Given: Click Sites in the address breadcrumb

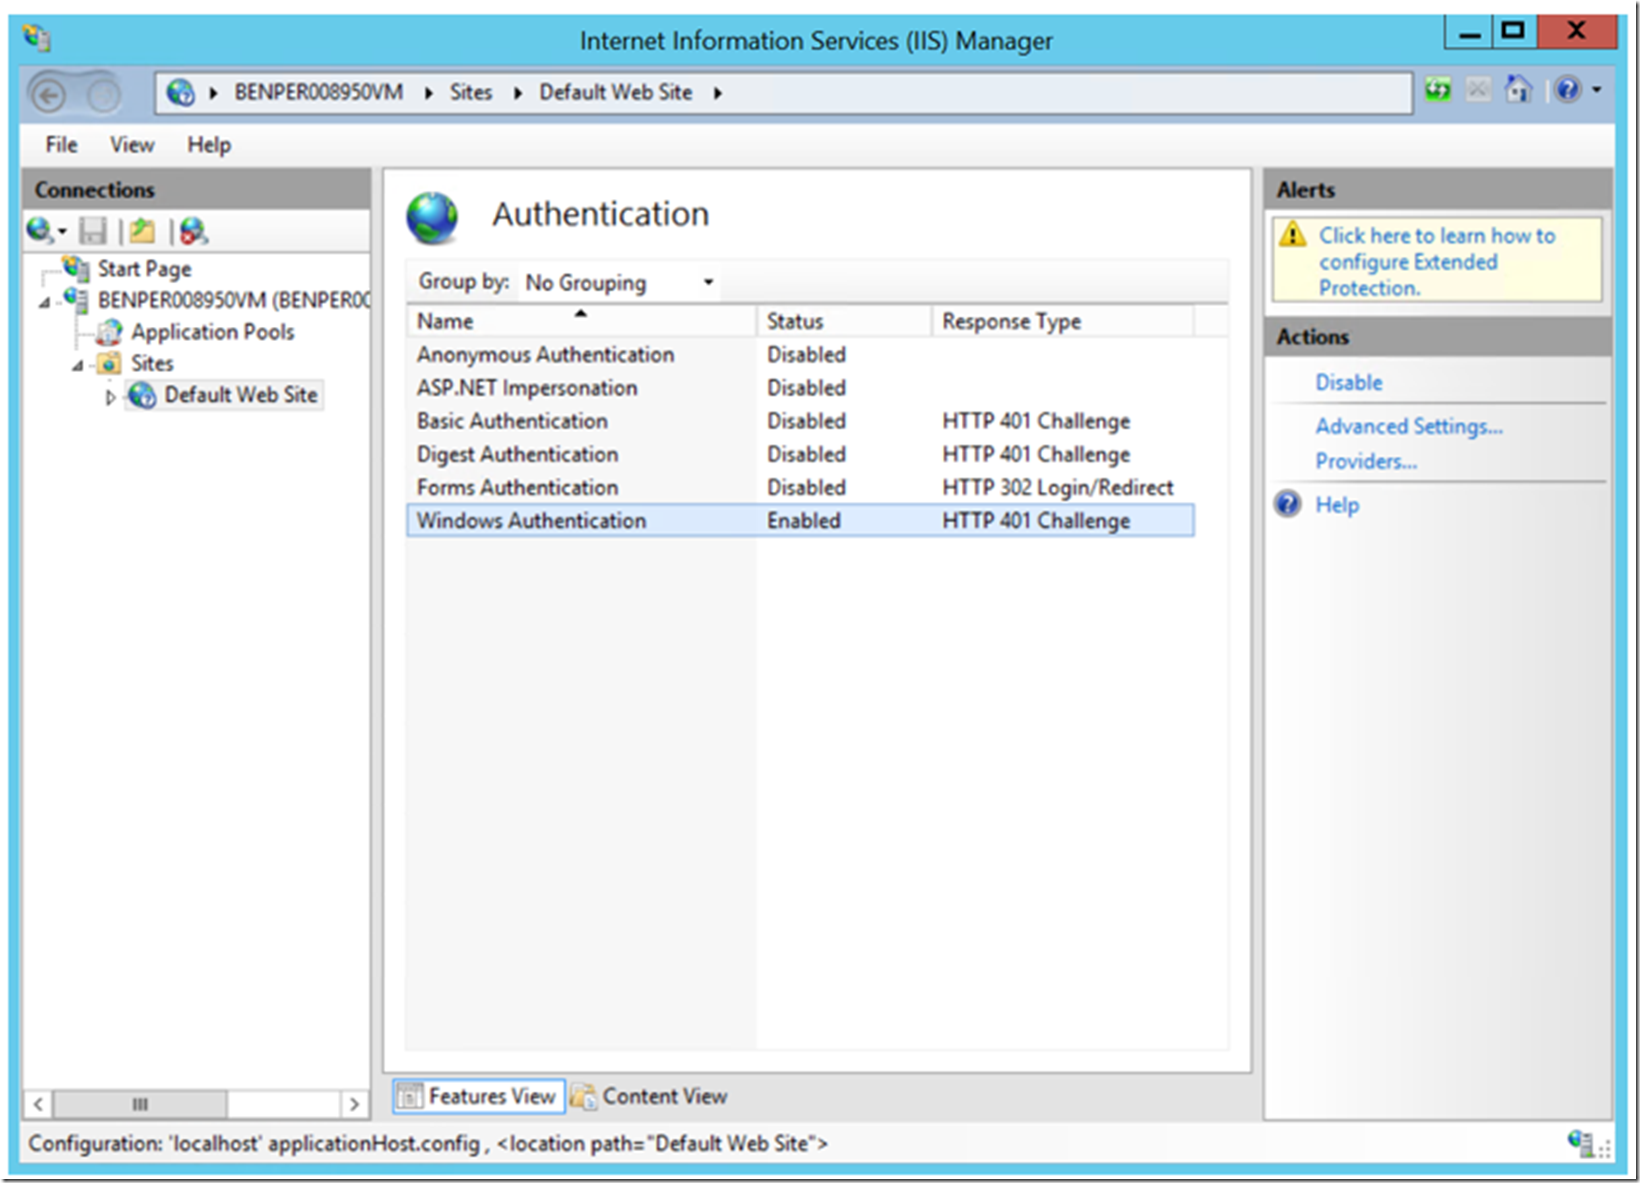Looking at the screenshot, I should pos(470,92).
